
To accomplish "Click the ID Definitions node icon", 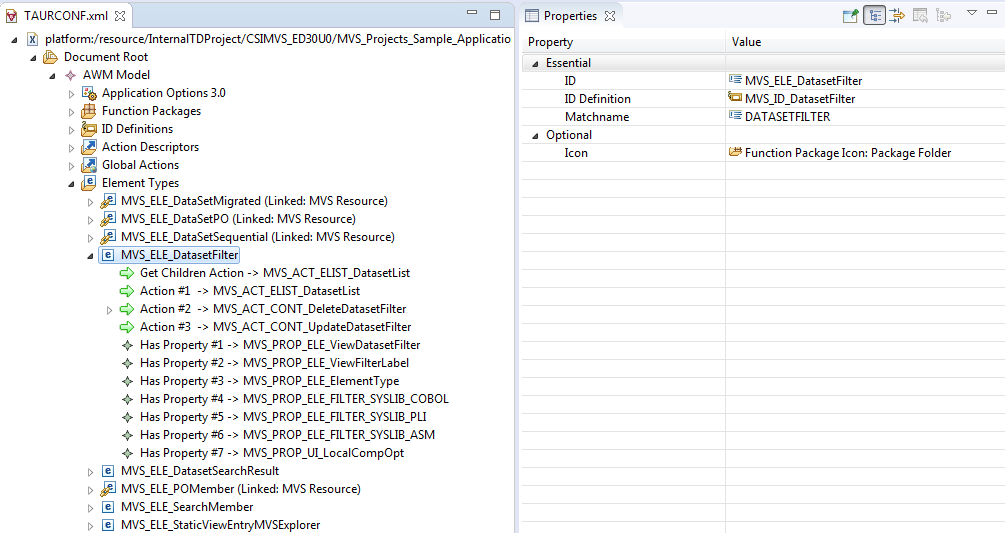I will (x=89, y=129).
